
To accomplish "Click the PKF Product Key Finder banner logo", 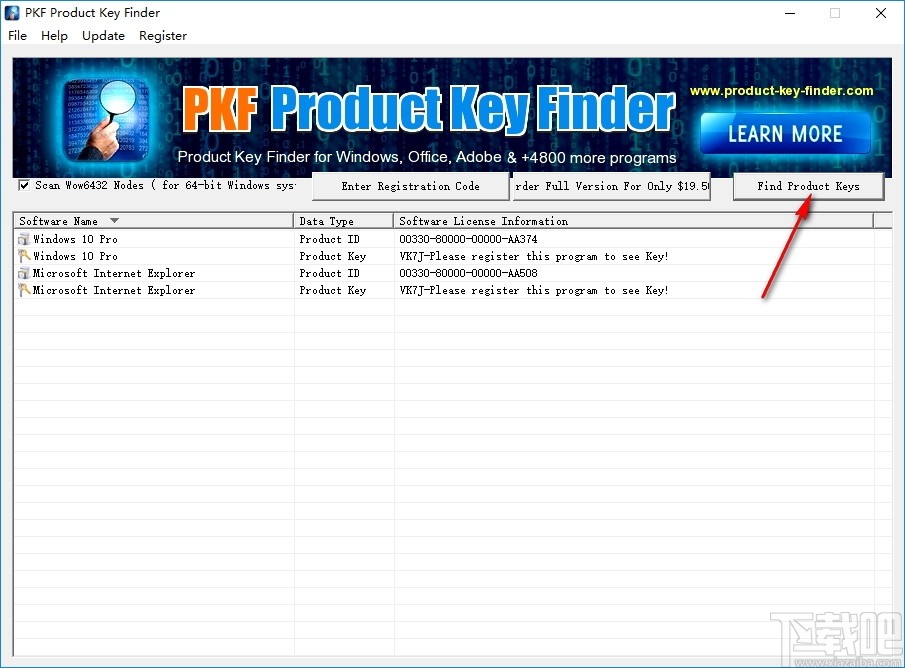I will 430,110.
